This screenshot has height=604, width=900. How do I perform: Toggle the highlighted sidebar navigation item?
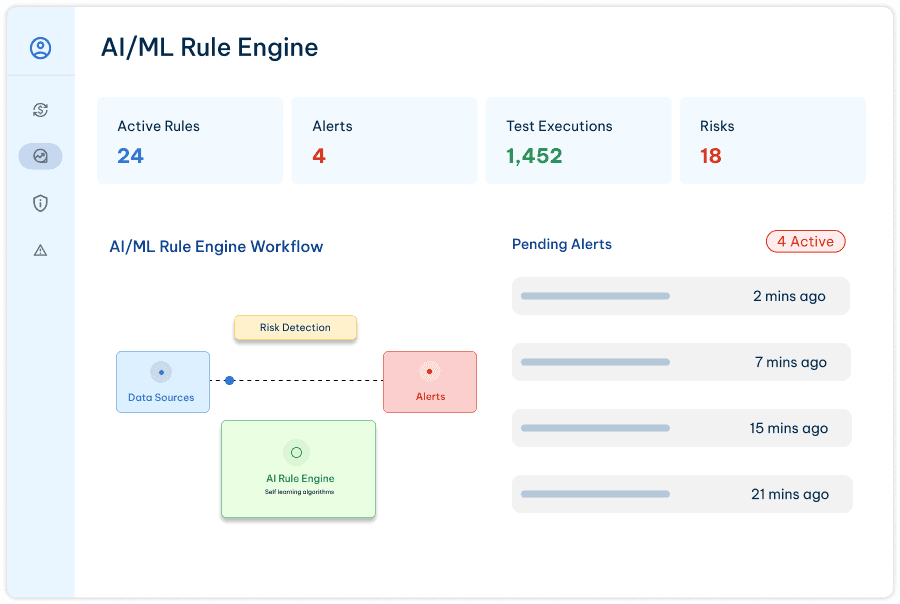pos(40,156)
